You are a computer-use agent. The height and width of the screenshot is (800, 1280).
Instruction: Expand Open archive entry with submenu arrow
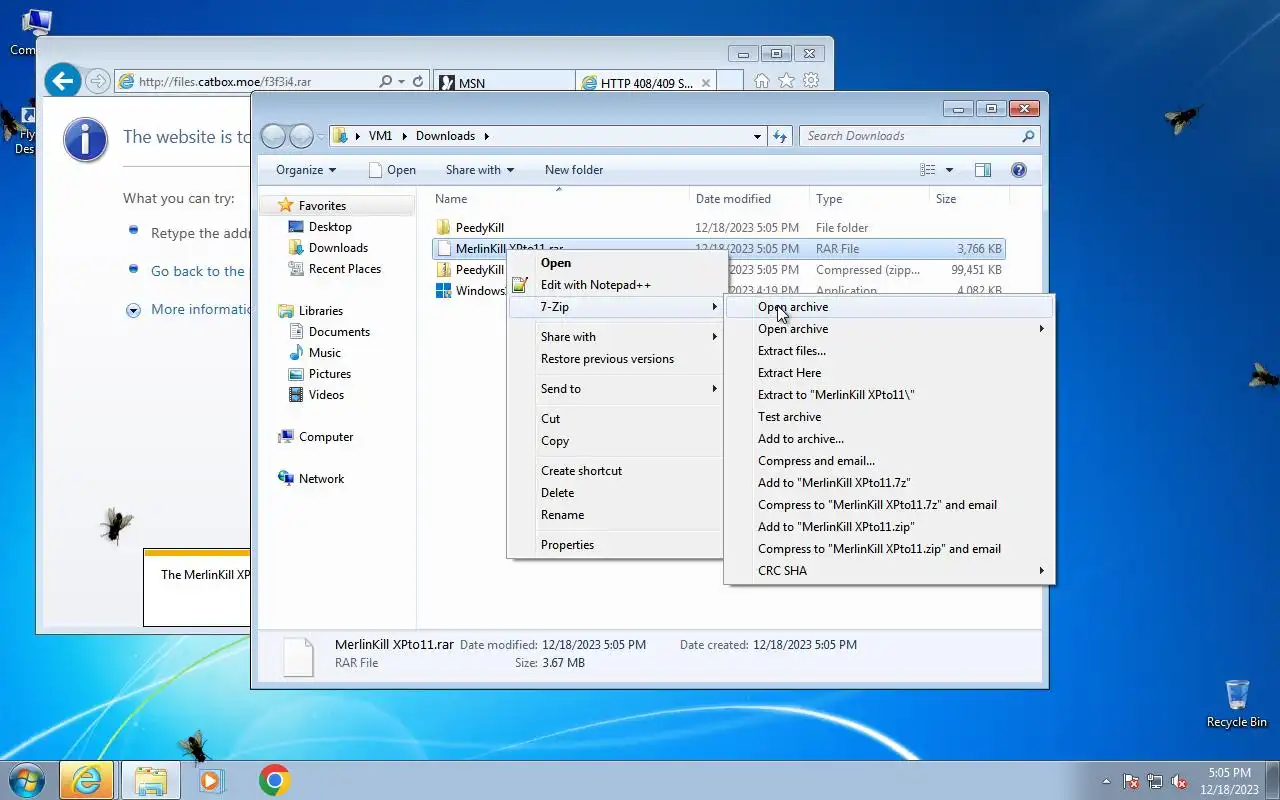coord(889,329)
